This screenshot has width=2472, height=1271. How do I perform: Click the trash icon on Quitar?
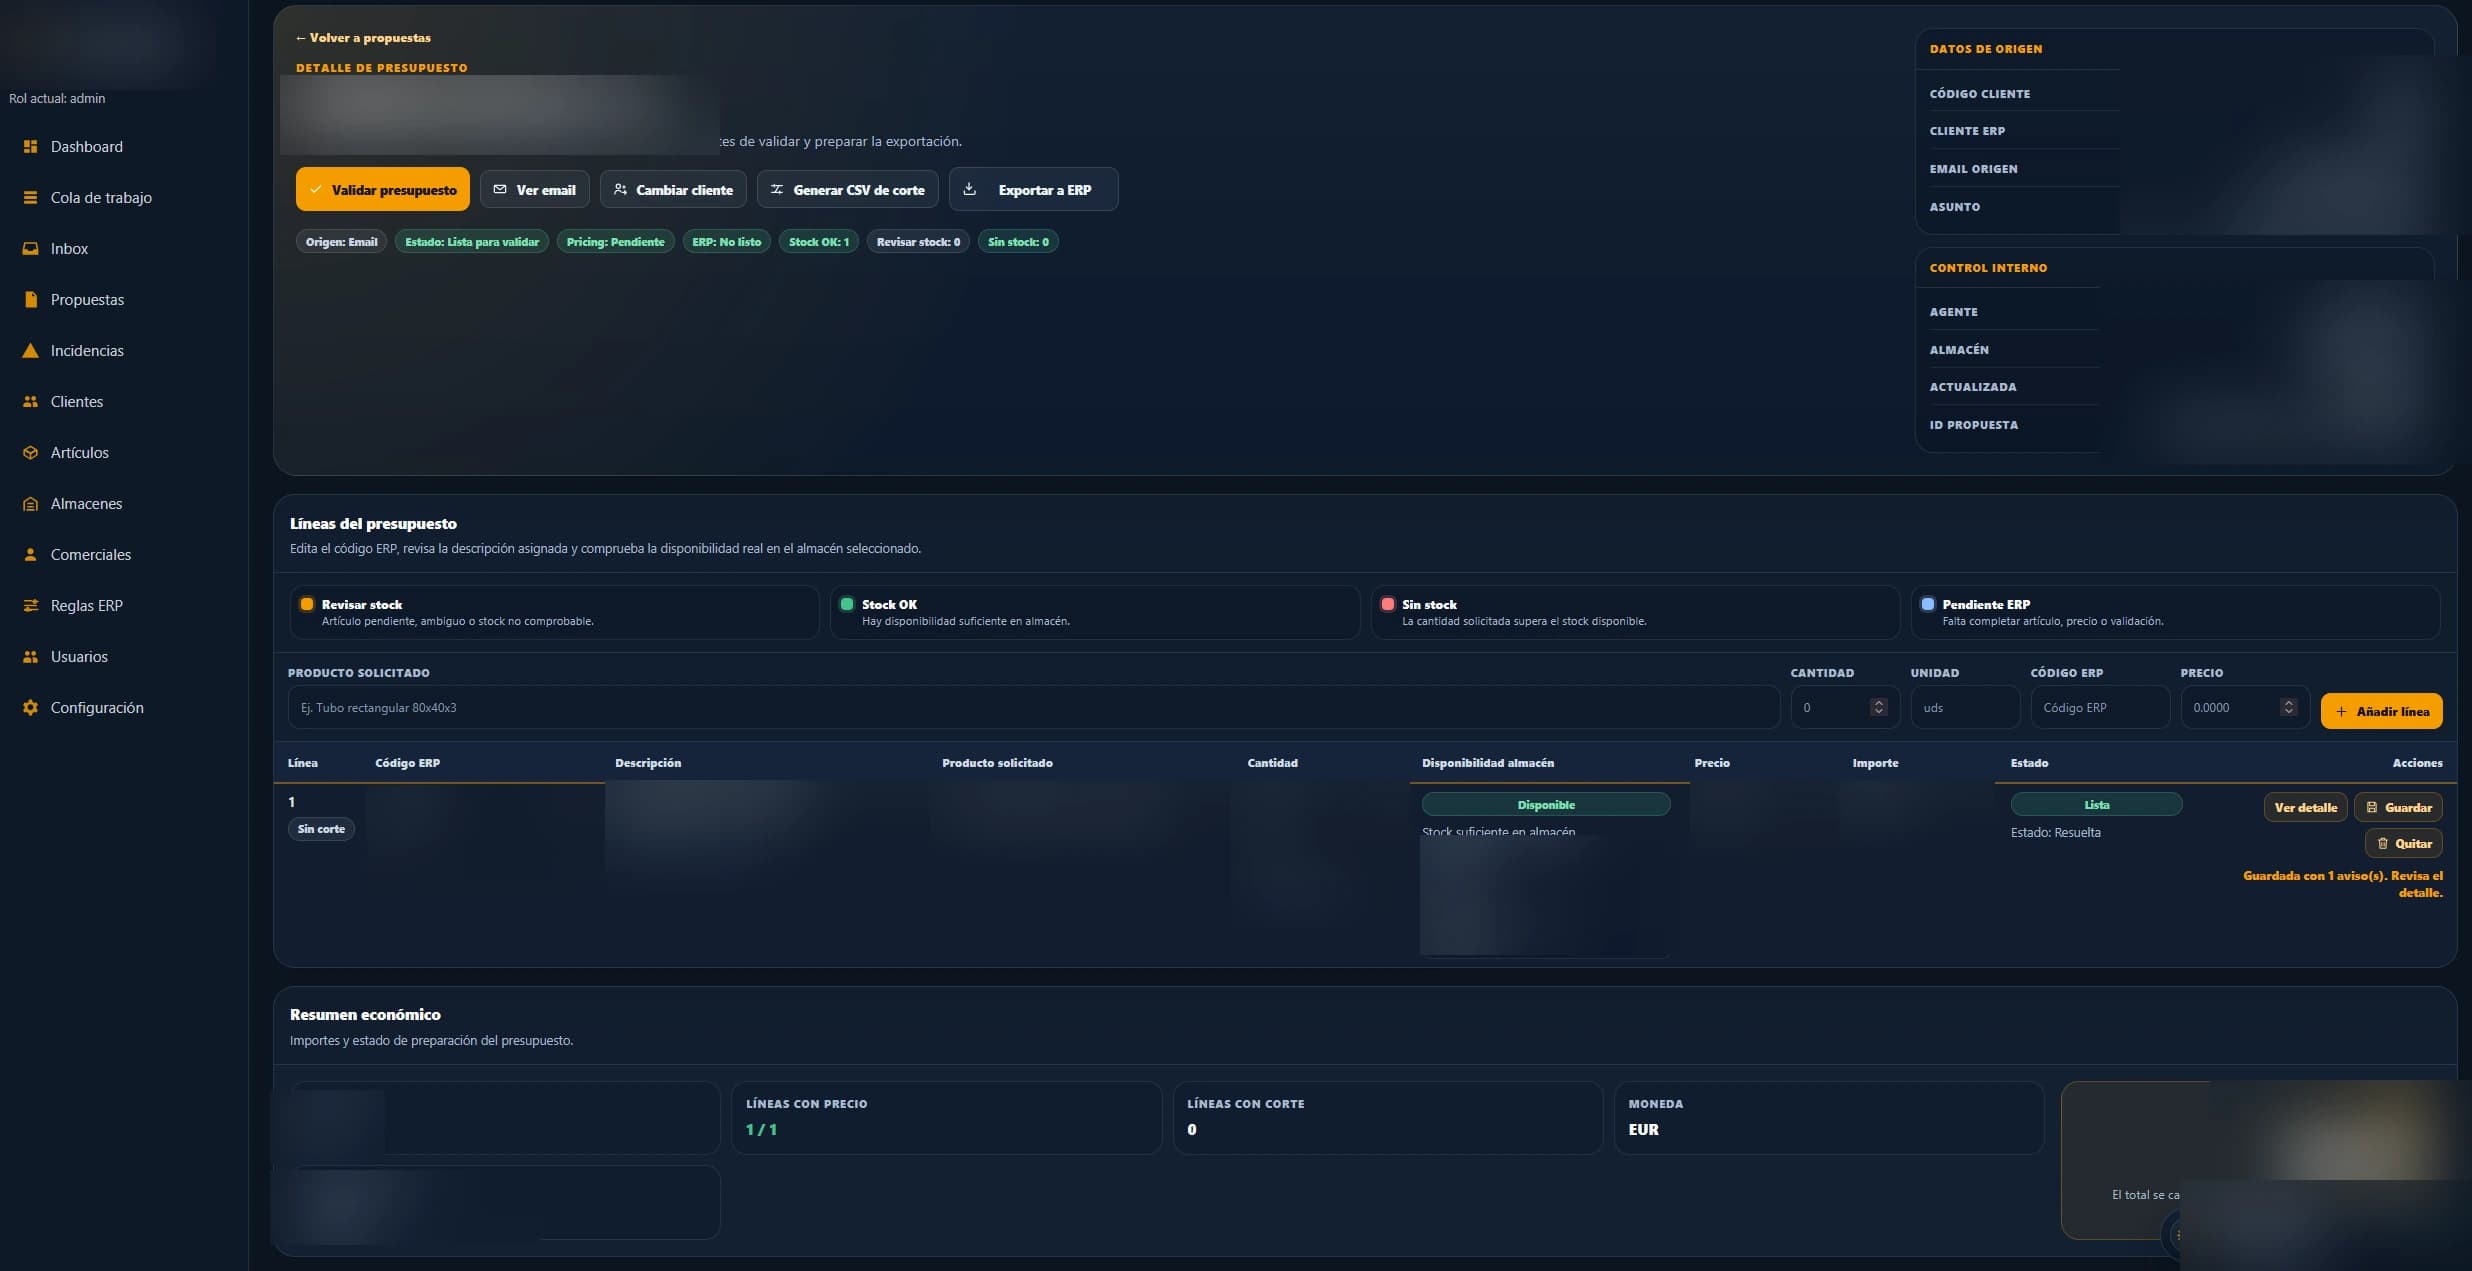2383,843
